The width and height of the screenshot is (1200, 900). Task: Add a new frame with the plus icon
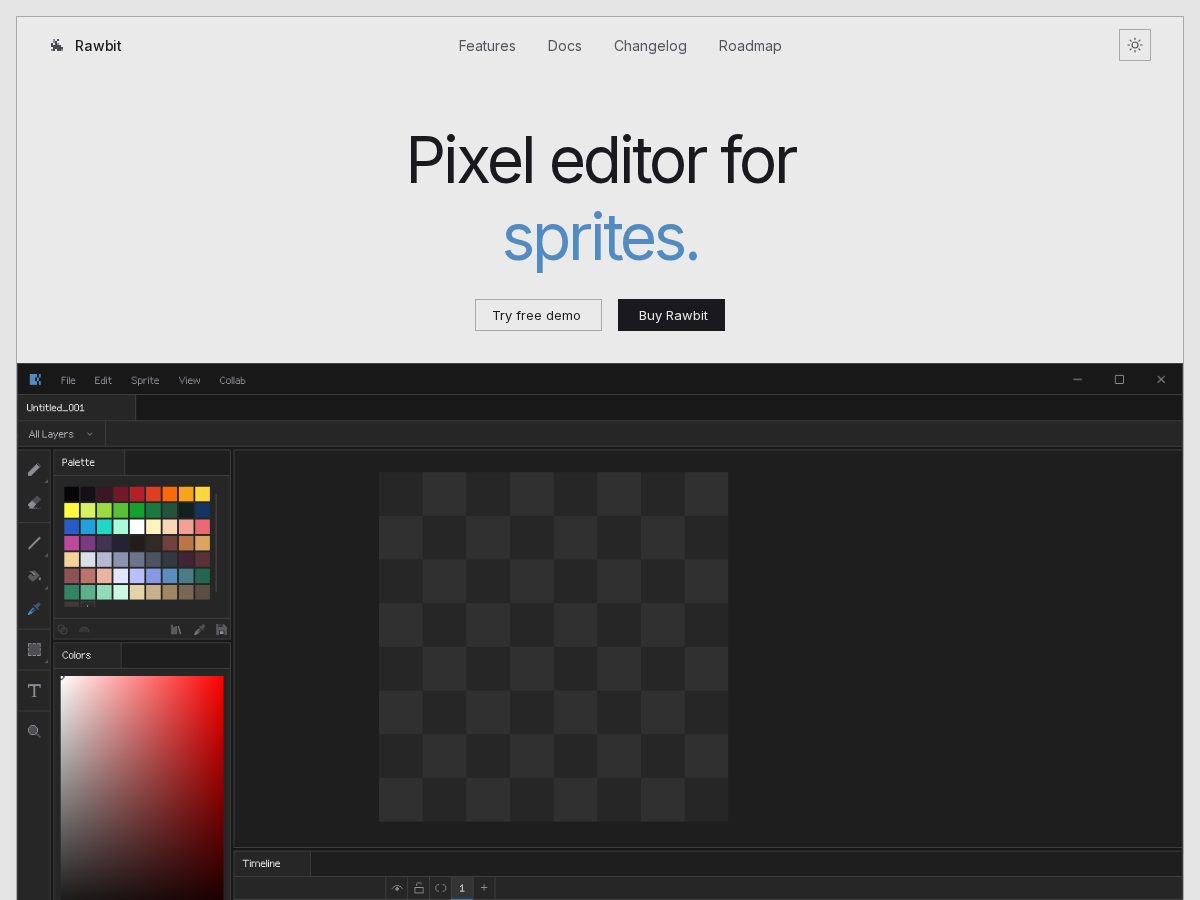tap(484, 887)
